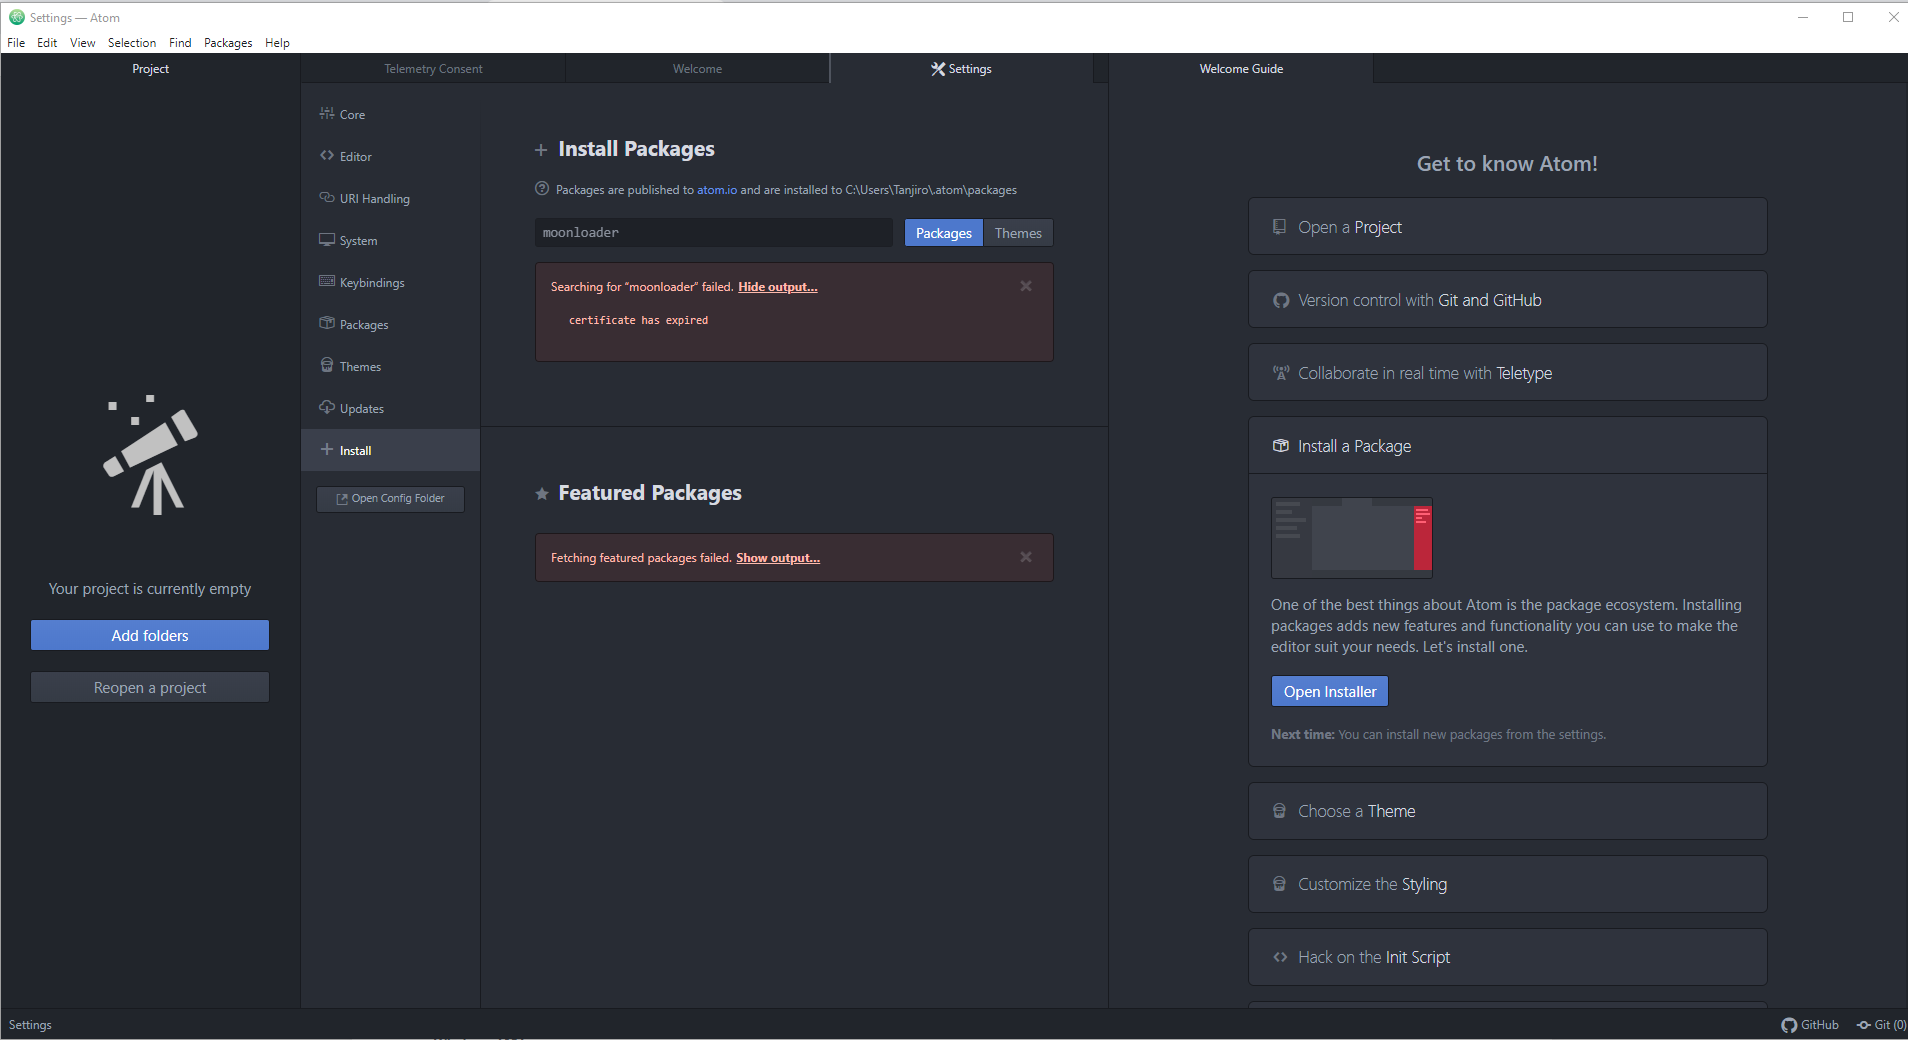Viewport: 1908px width, 1040px height.
Task: Open the File menu
Action: coord(16,43)
